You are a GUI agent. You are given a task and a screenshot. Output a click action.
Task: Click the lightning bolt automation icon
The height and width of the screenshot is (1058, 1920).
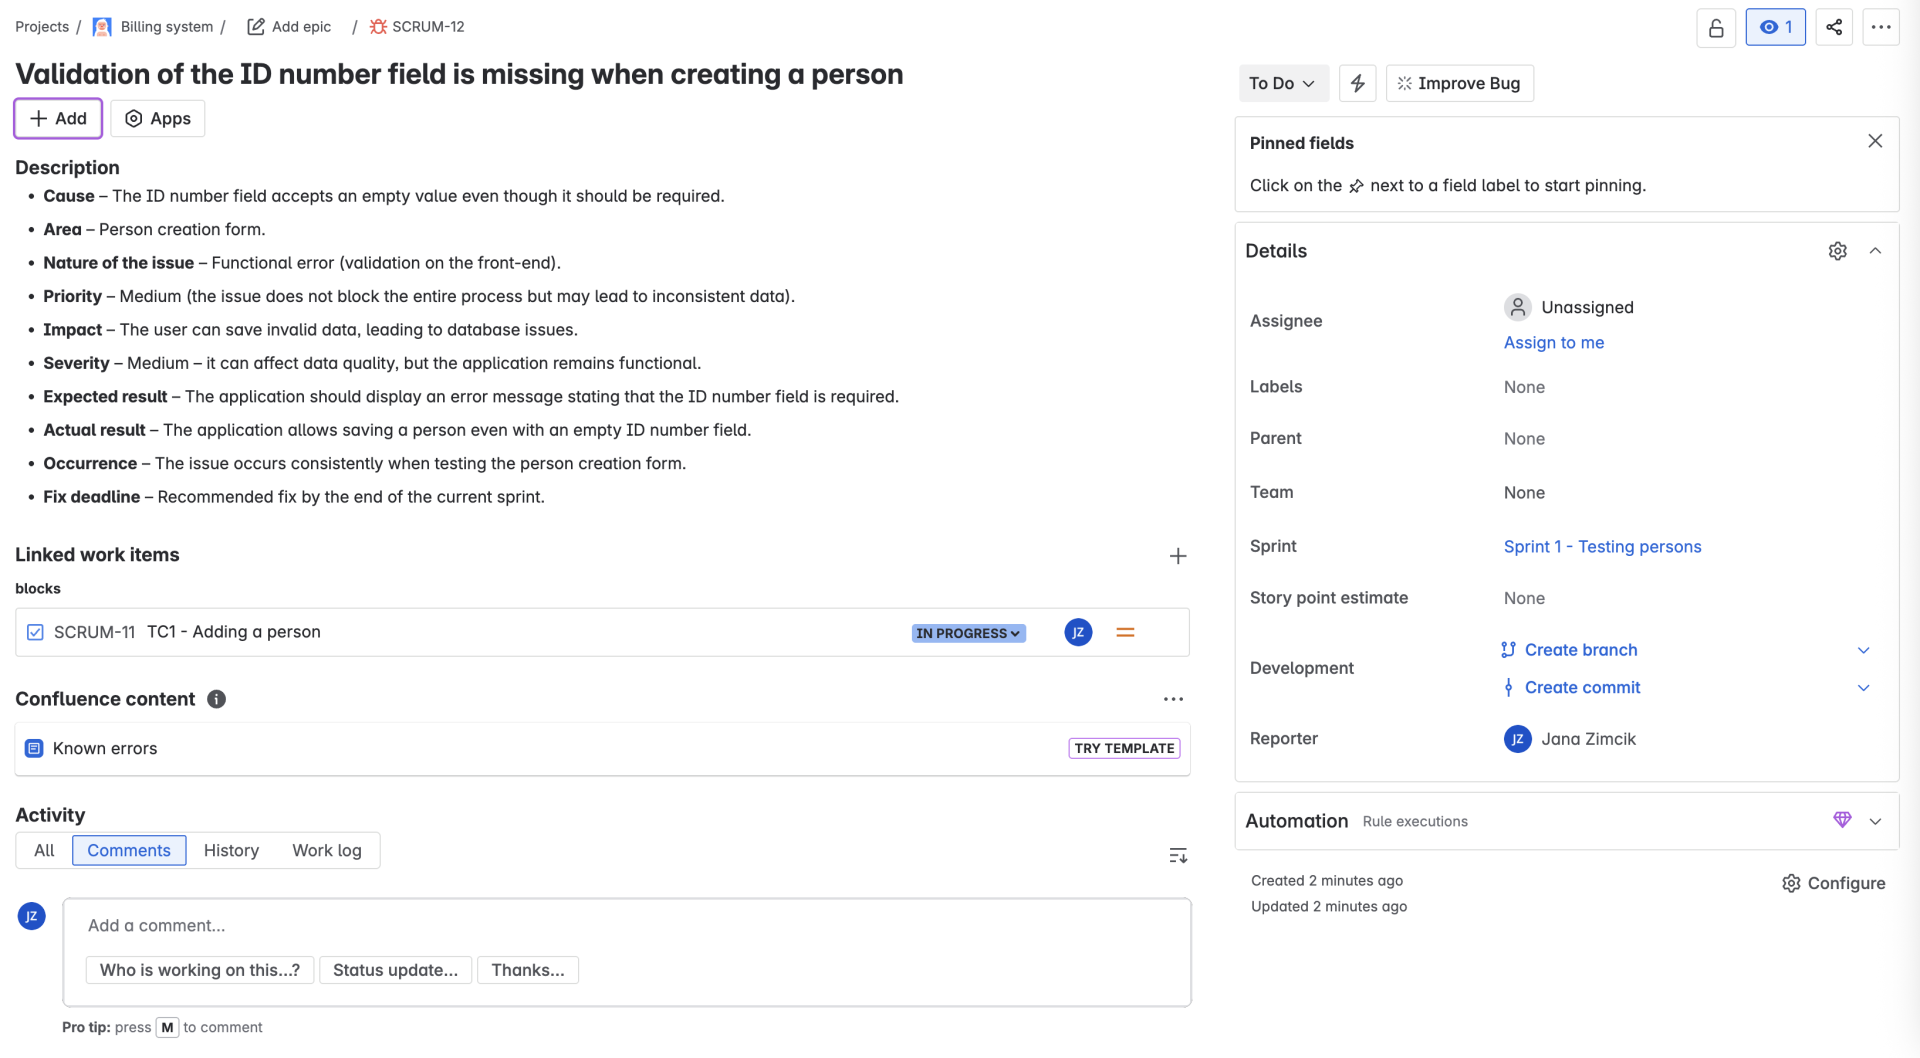(x=1357, y=83)
